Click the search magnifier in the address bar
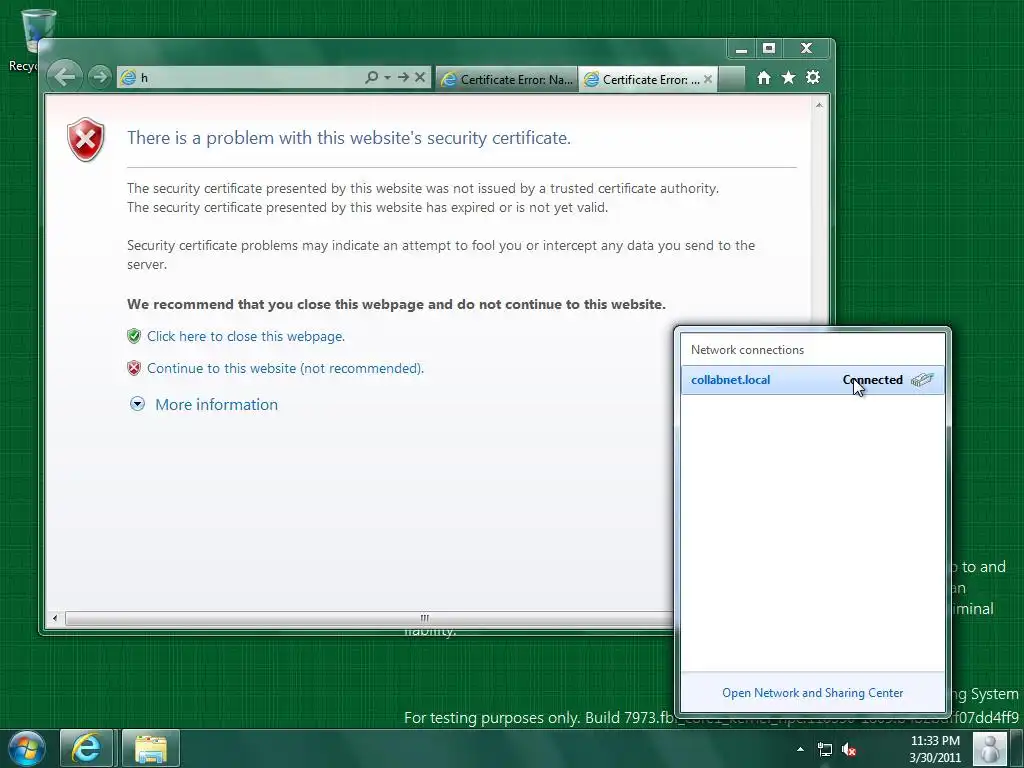This screenshot has height=768, width=1024. click(372, 77)
